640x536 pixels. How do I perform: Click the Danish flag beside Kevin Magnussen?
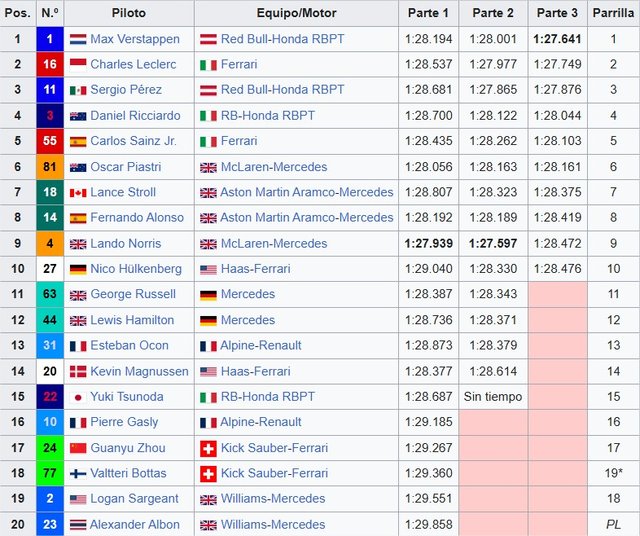(78, 371)
